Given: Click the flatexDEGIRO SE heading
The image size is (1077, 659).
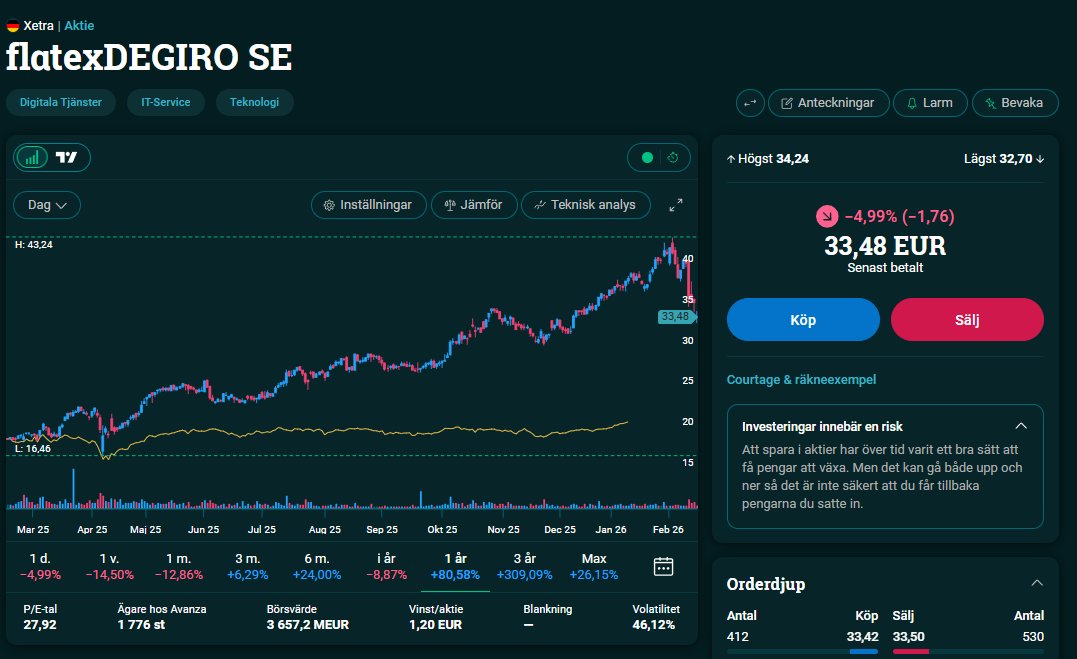Looking at the screenshot, I should 149,57.
